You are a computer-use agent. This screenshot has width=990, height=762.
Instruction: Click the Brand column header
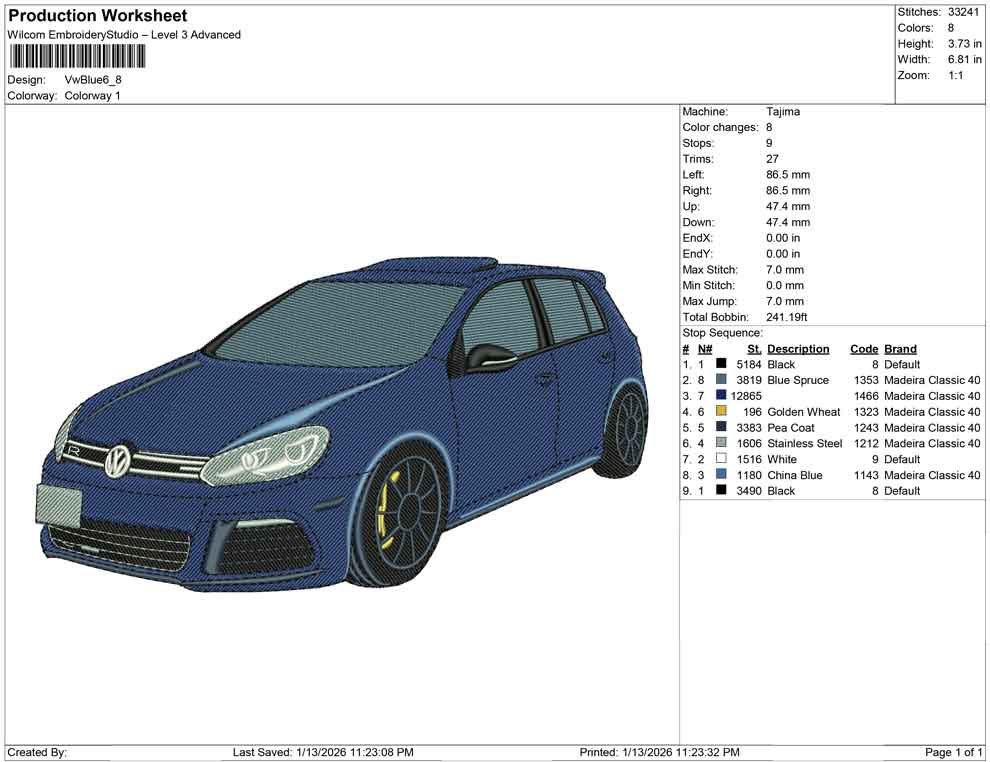(x=900, y=348)
